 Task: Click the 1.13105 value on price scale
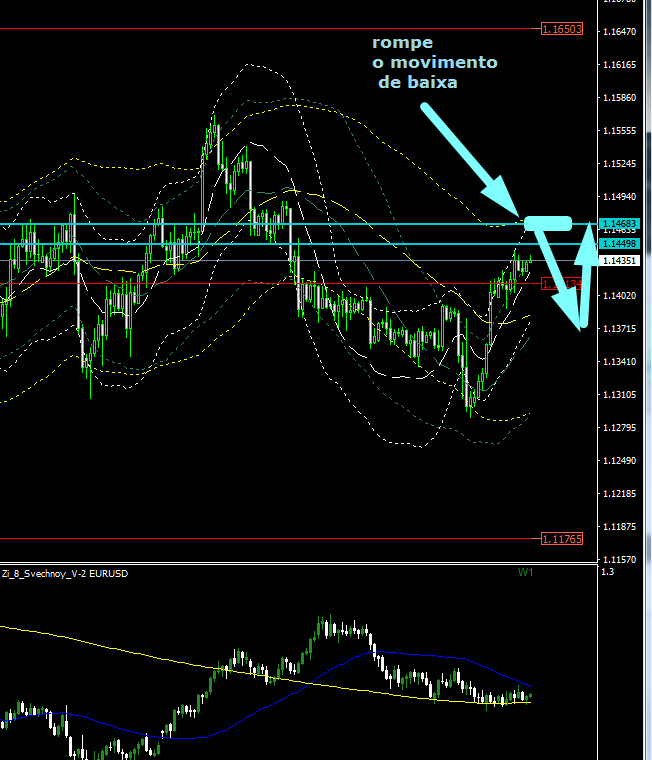621,395
